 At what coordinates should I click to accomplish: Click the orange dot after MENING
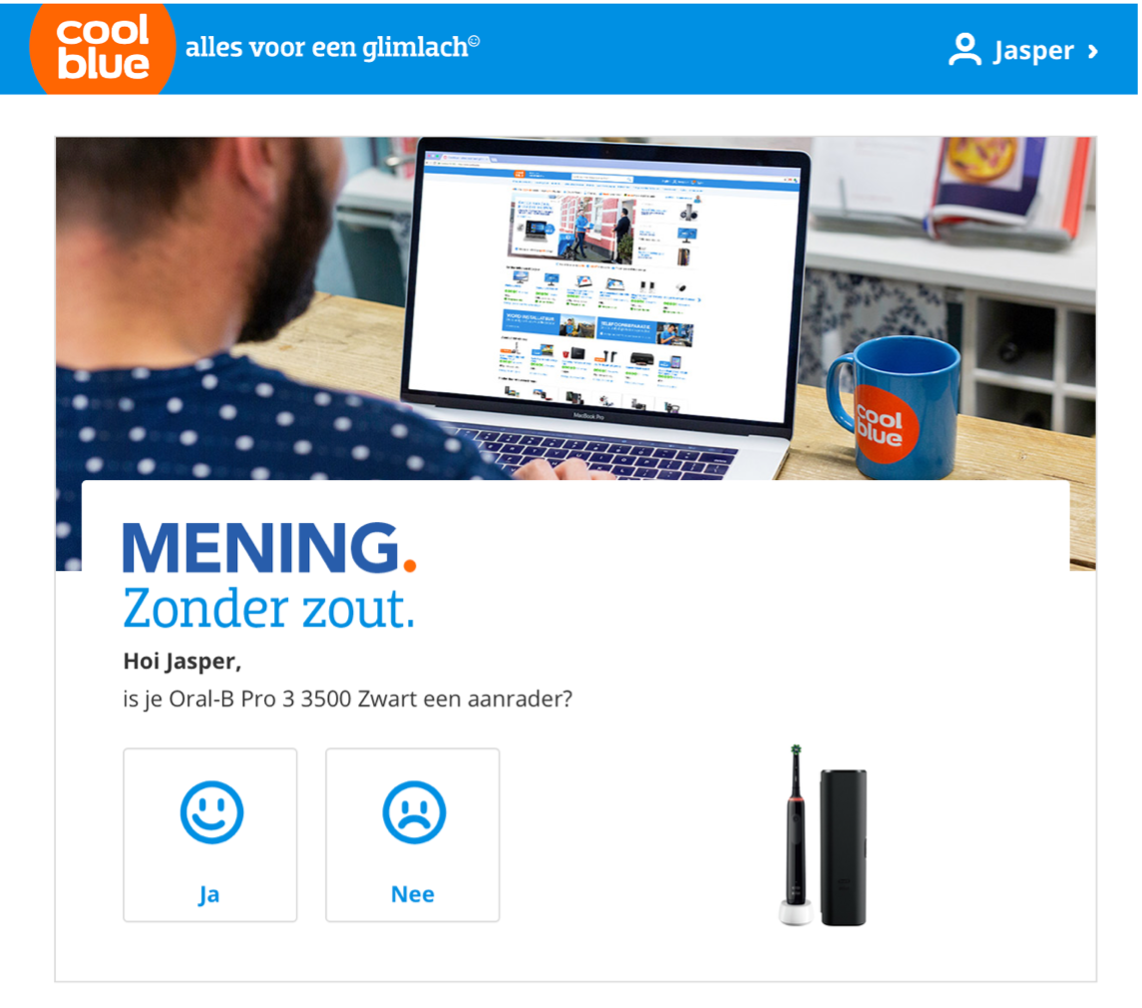click(x=409, y=565)
